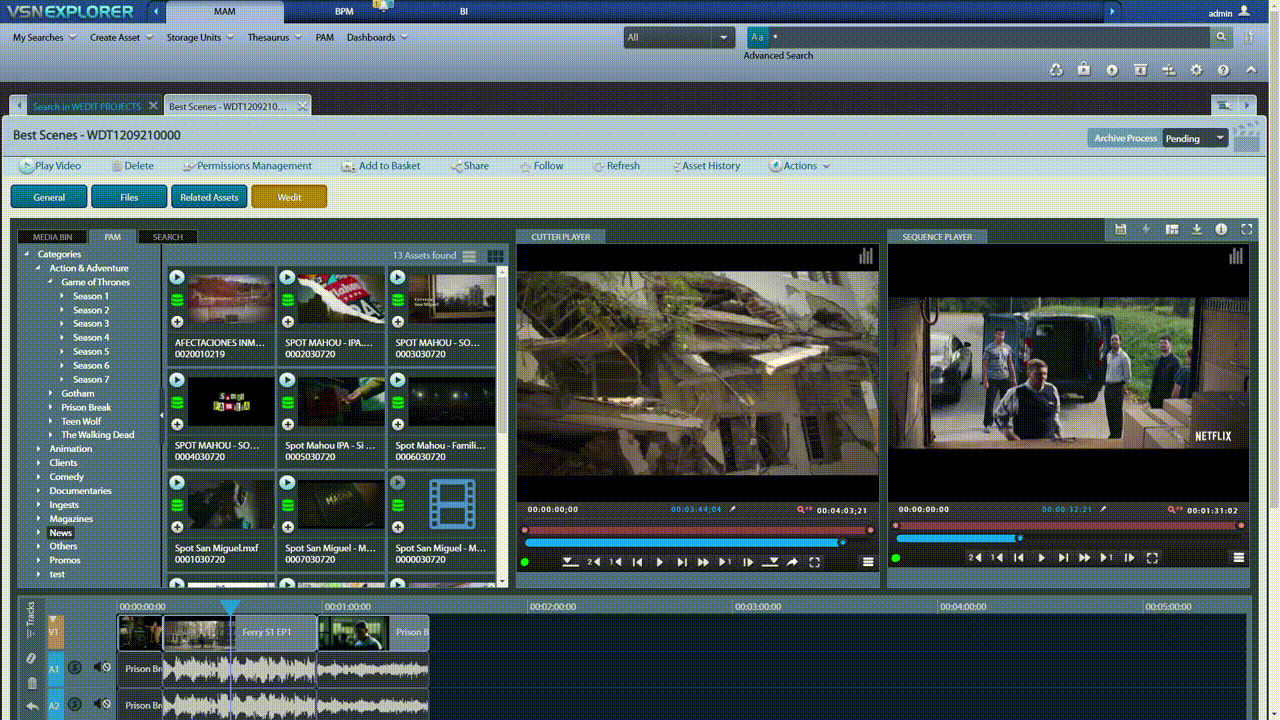Toggle solo on track A1
The image size is (1280, 720).
click(75, 667)
